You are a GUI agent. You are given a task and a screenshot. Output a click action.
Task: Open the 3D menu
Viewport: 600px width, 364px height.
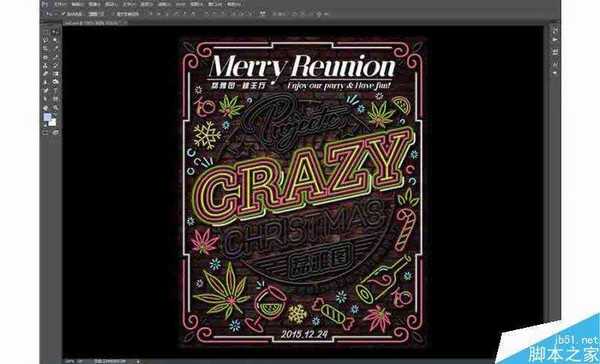click(x=181, y=5)
